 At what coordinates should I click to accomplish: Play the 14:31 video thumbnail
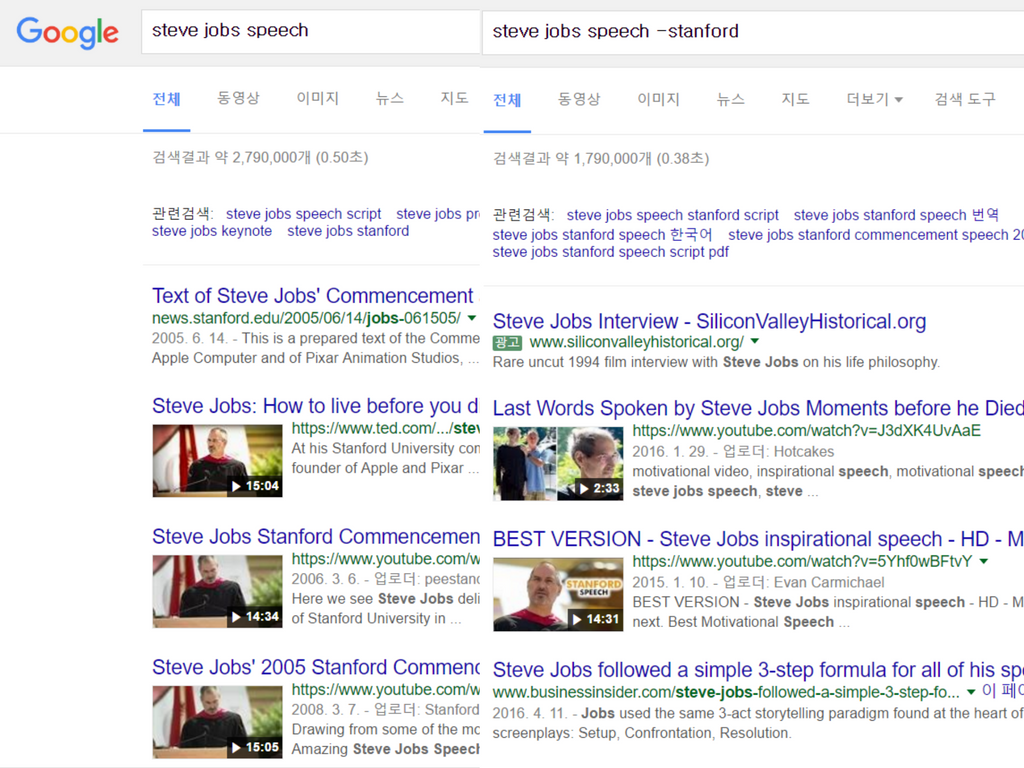558,594
